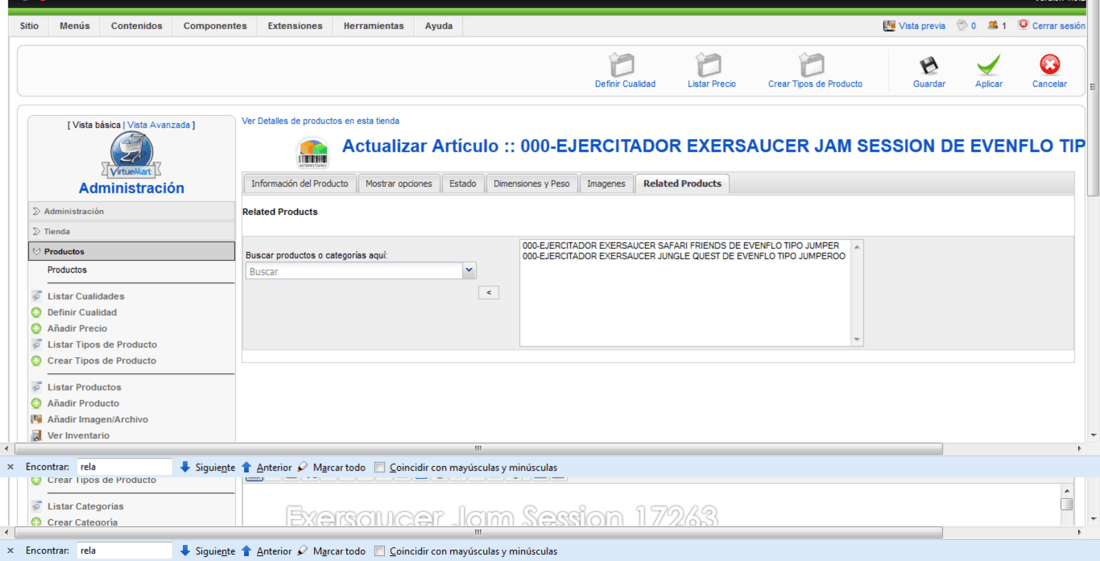The width and height of the screenshot is (1100, 561).
Task: Open the Sitio menu
Action: click(x=29, y=26)
